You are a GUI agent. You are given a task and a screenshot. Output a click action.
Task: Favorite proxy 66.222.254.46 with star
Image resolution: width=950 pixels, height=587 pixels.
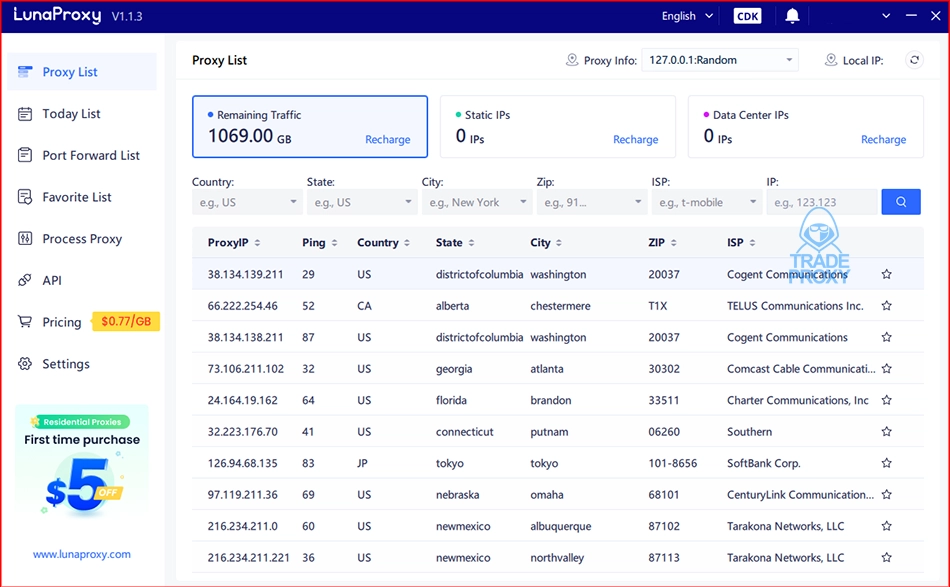click(886, 306)
